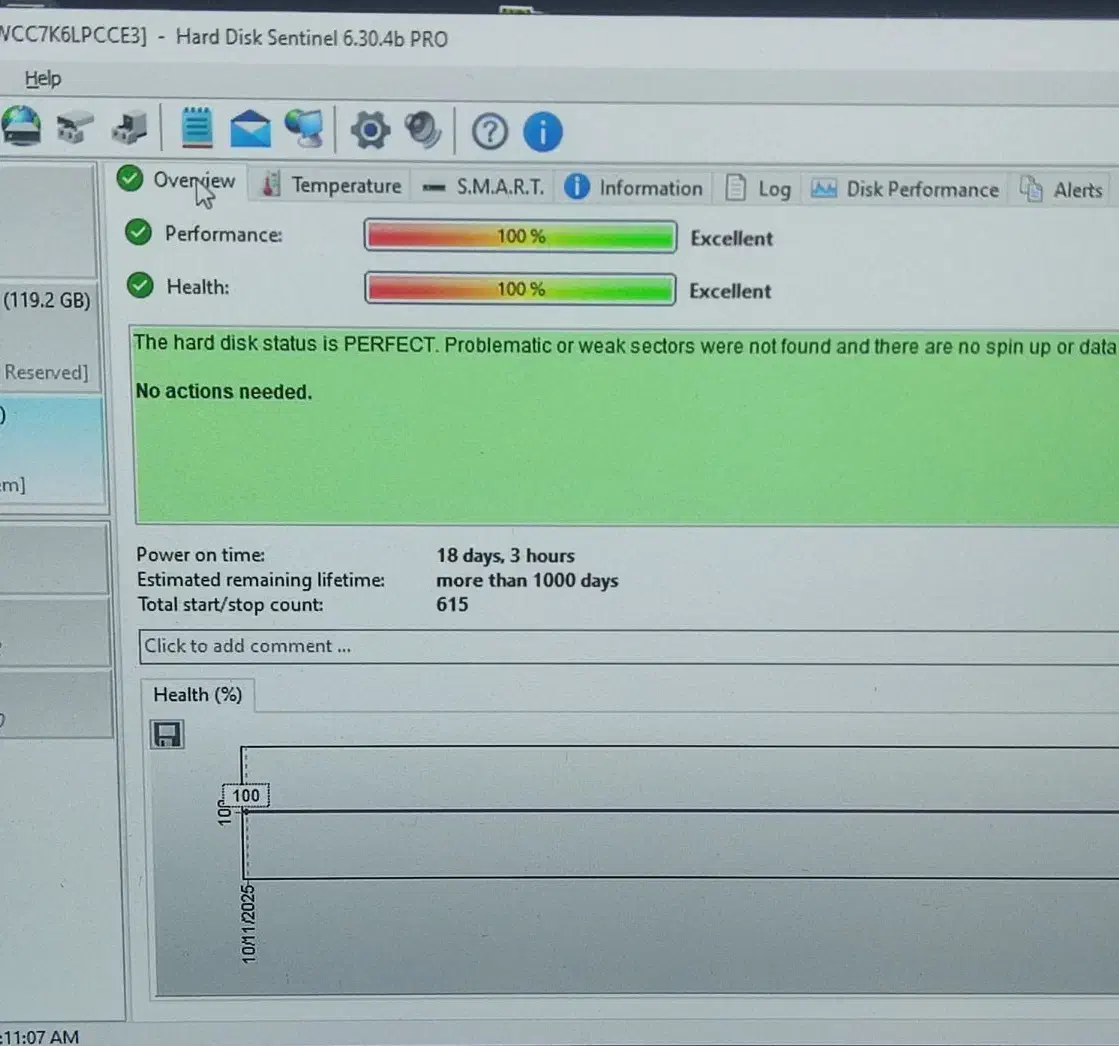Open the Alerts tab
This screenshot has width=1119, height=1046.
(1061, 190)
